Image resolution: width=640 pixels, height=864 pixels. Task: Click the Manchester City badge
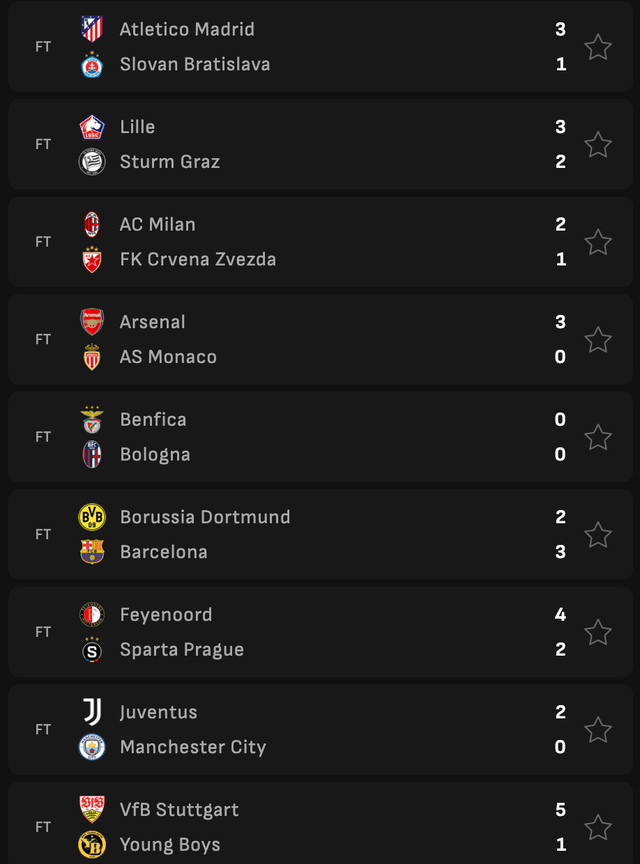(x=92, y=747)
